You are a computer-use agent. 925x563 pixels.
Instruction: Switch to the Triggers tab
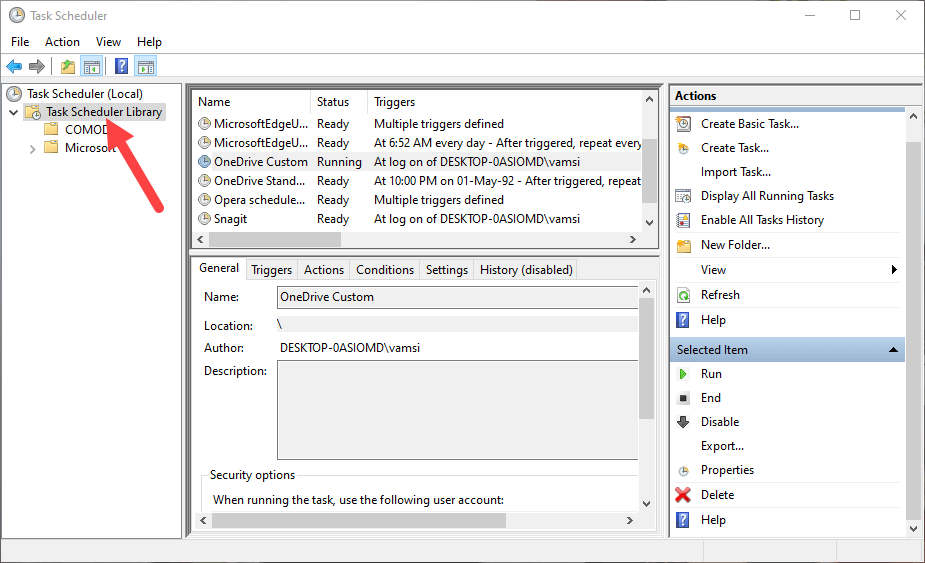point(271,270)
